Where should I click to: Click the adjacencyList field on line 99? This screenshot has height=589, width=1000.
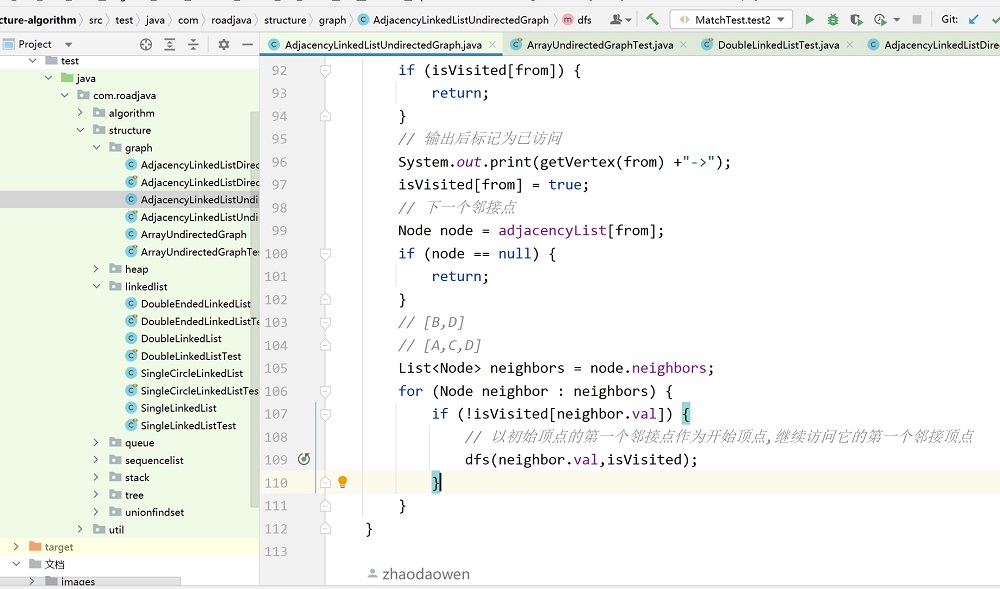tap(552, 230)
